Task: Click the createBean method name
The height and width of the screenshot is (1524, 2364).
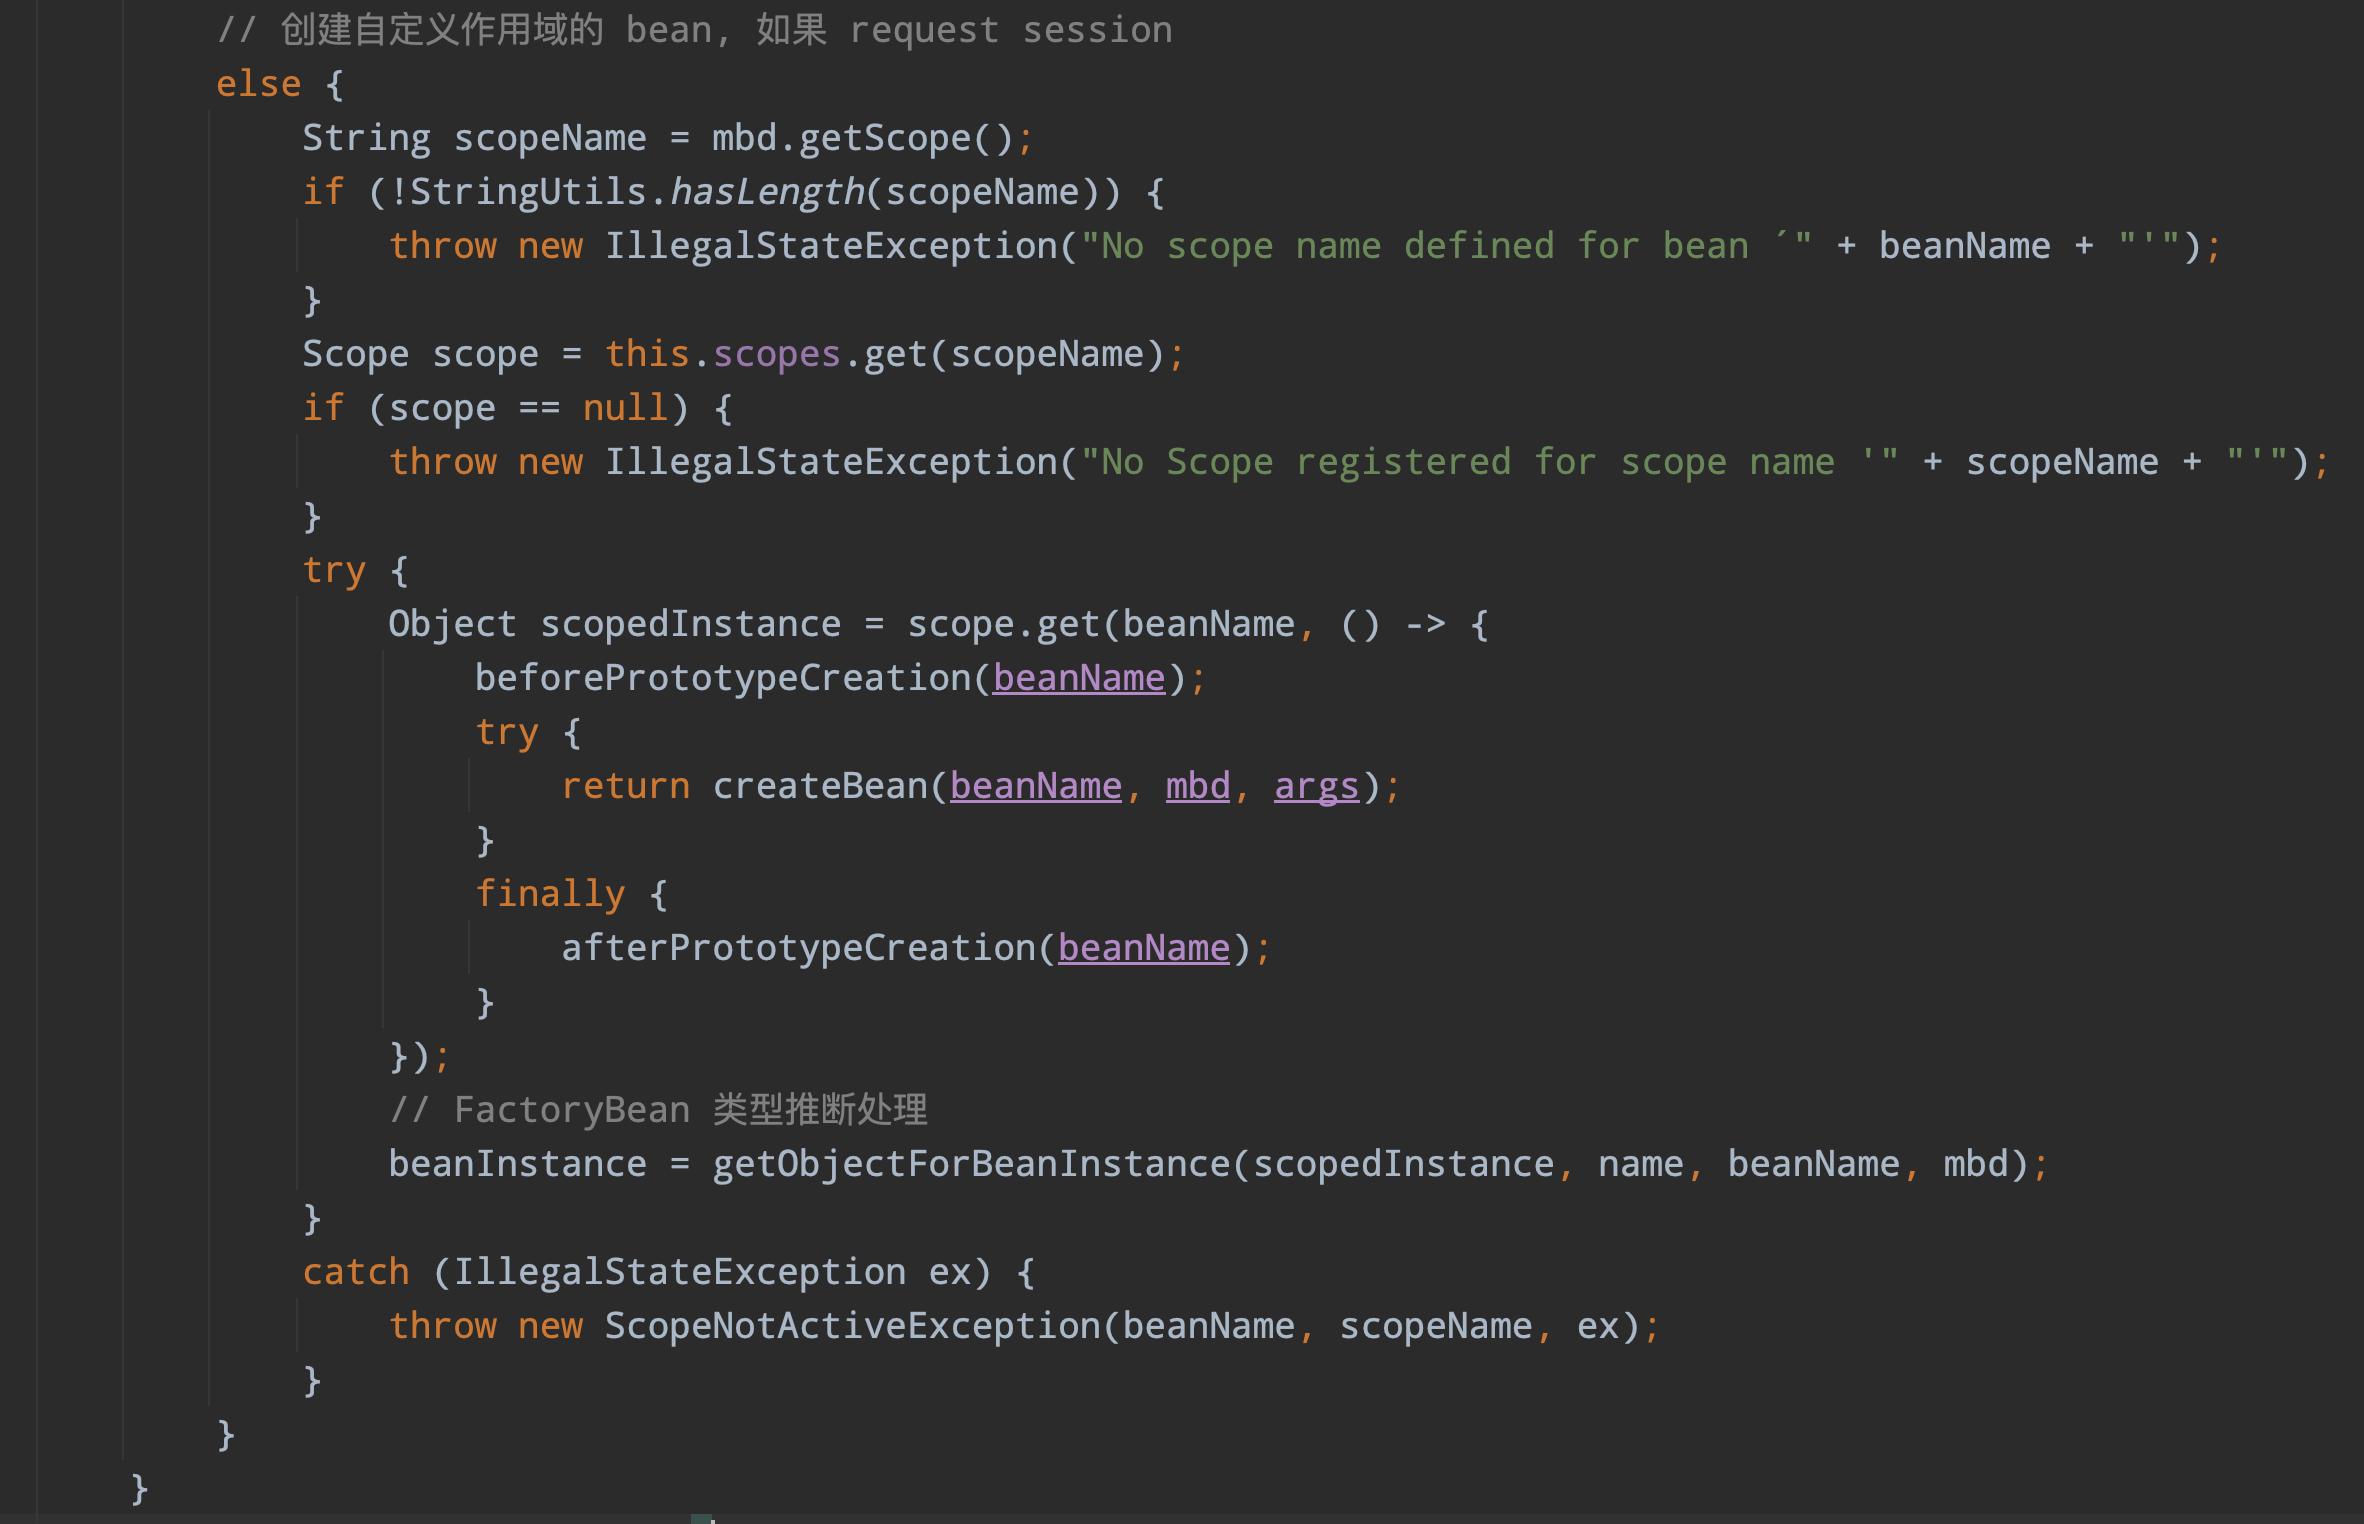Action: [820, 786]
